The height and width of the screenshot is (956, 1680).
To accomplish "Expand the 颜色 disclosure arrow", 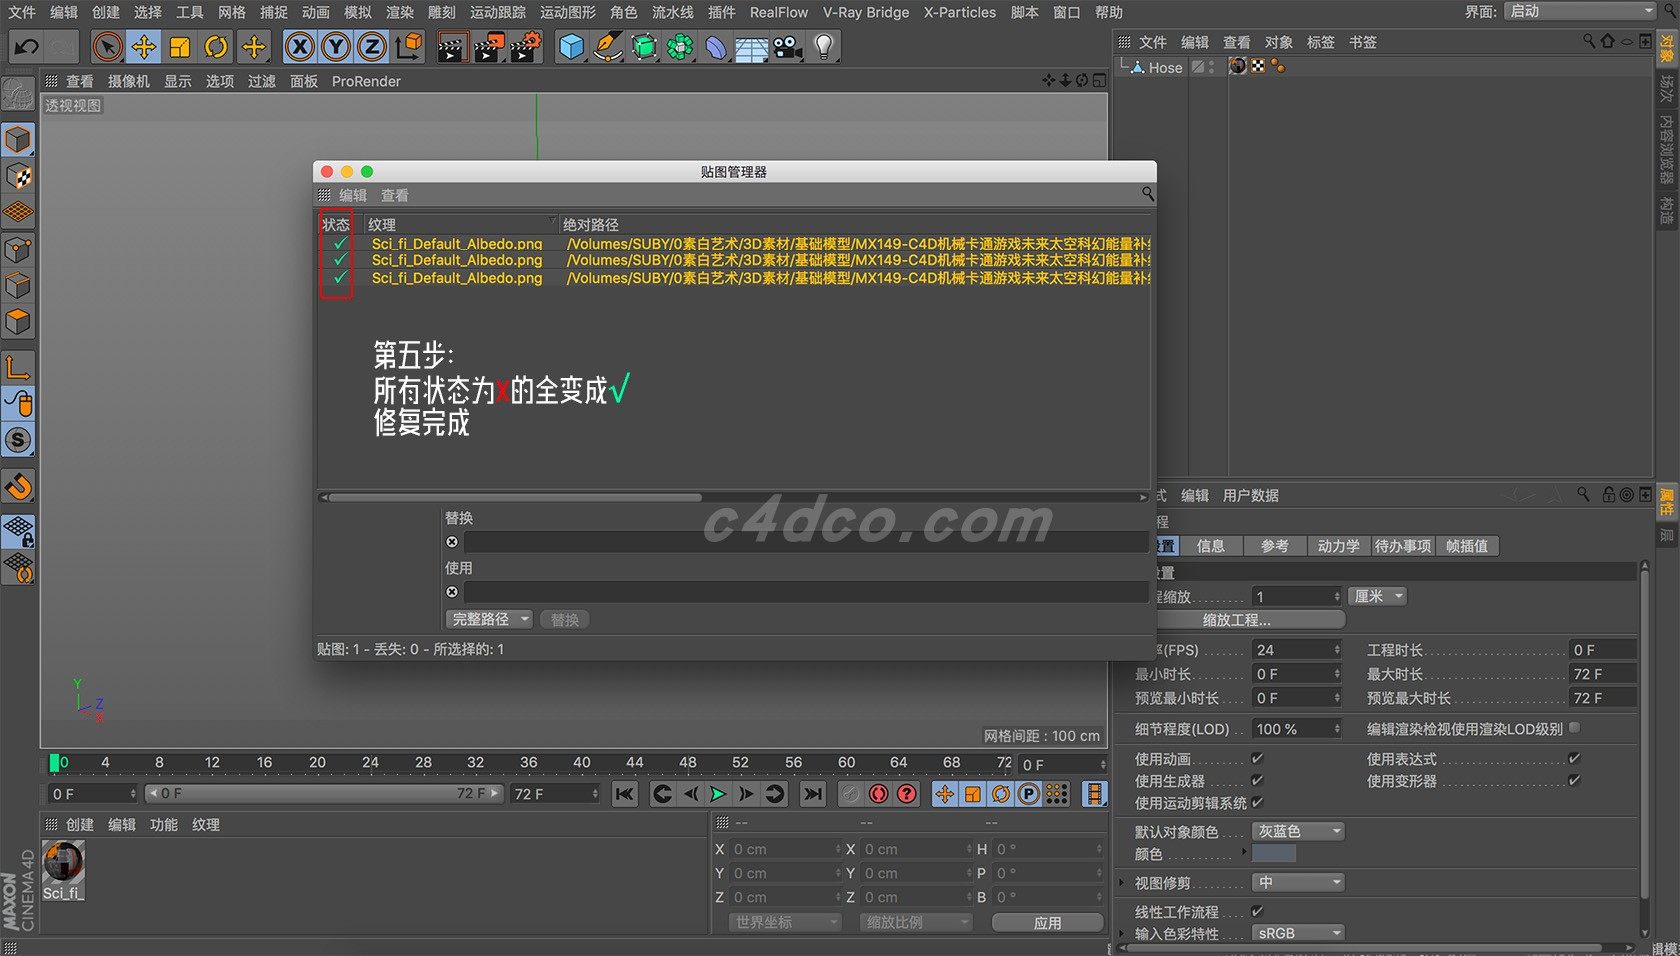I will click(1244, 852).
